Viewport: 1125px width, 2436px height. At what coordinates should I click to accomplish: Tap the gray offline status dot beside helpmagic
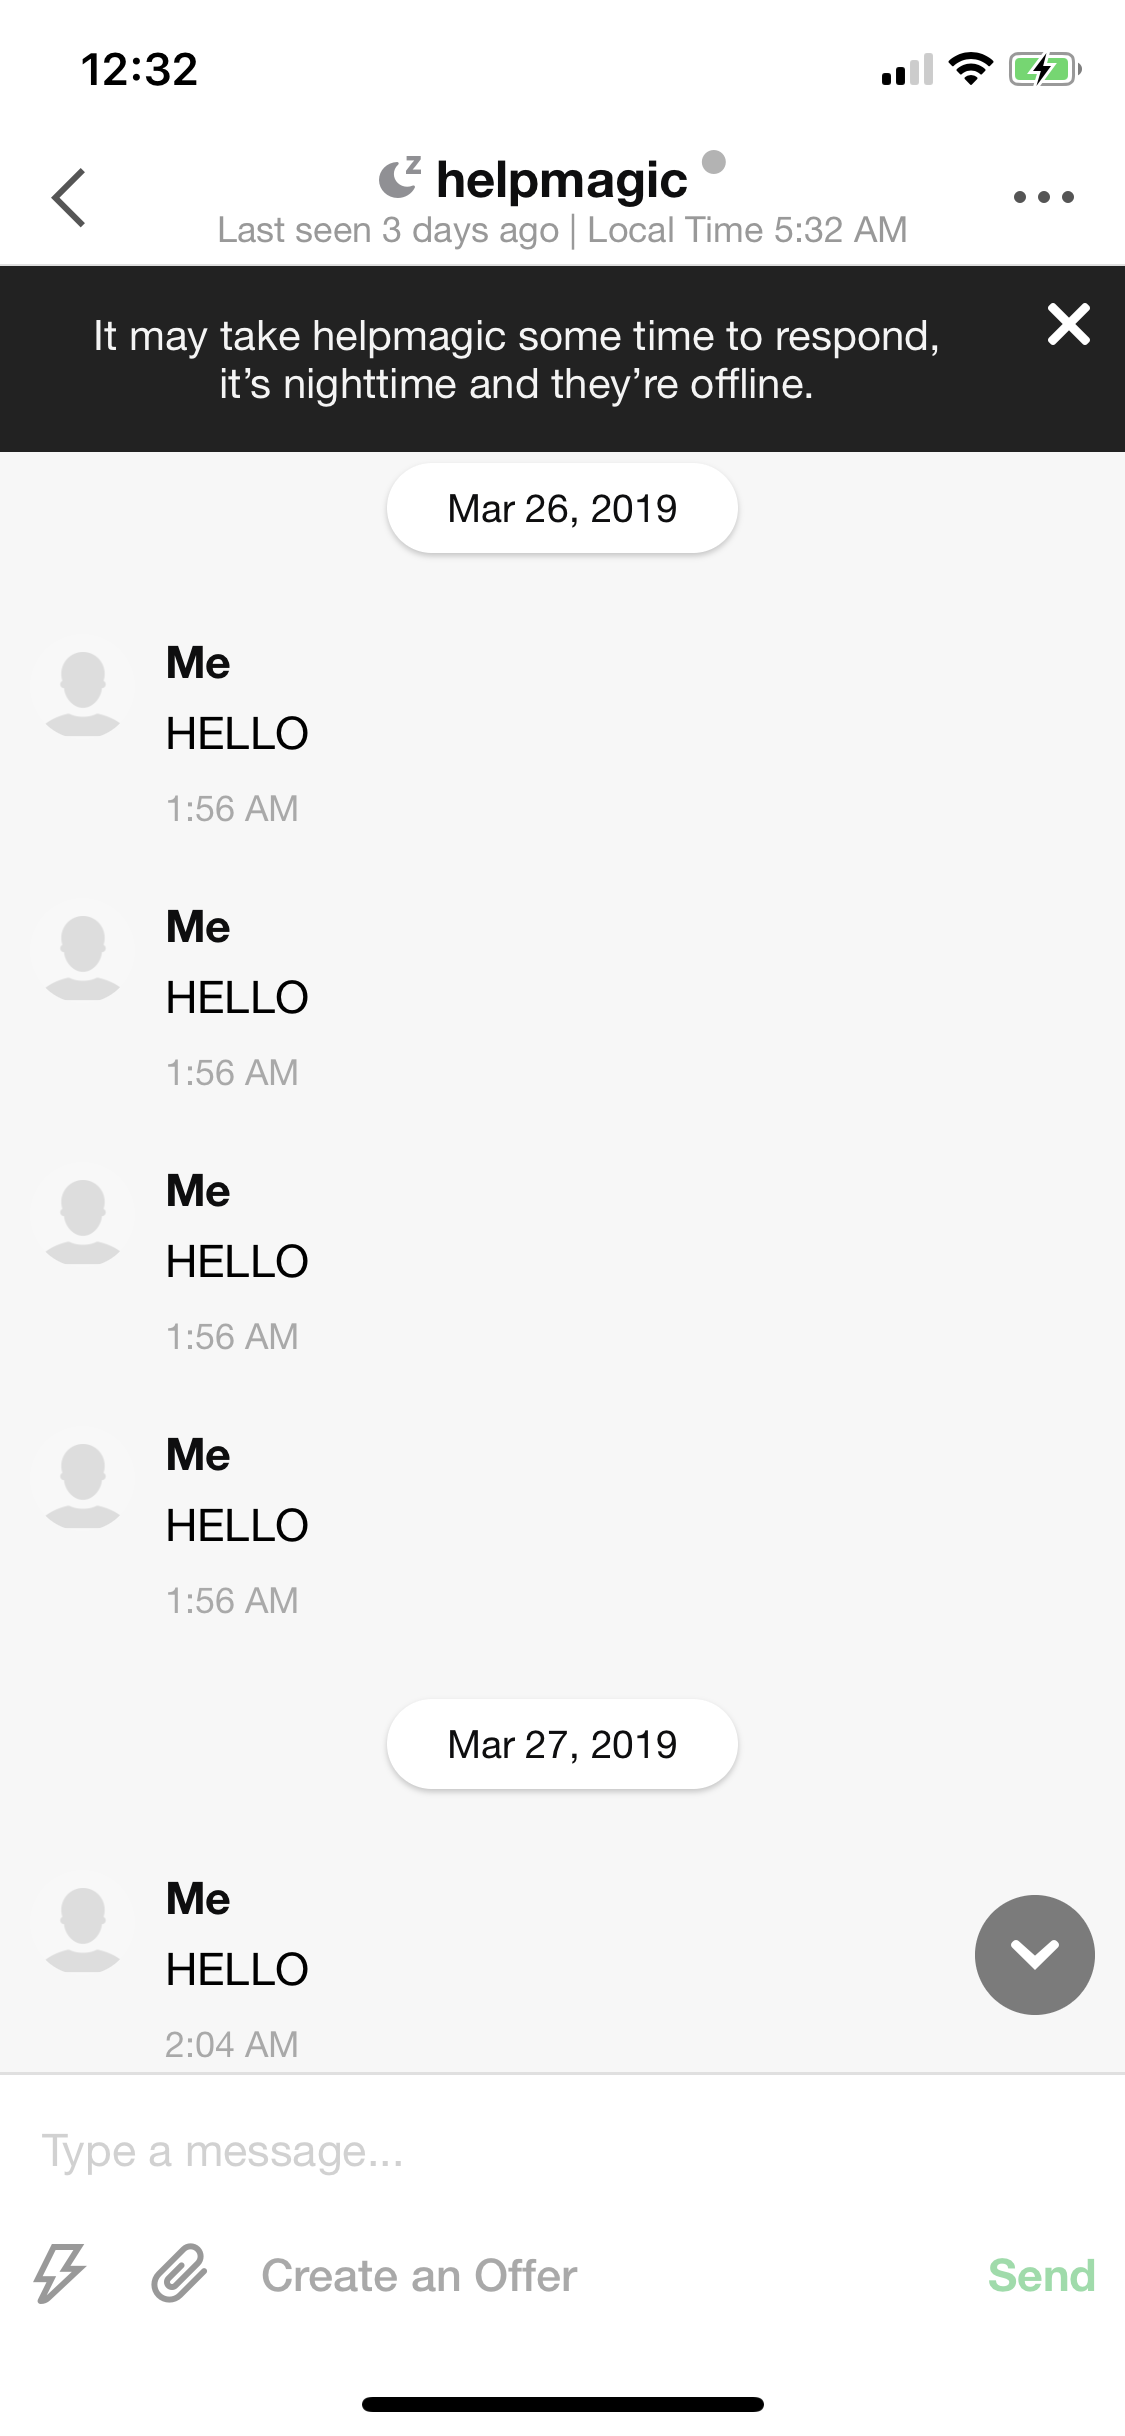point(713,161)
